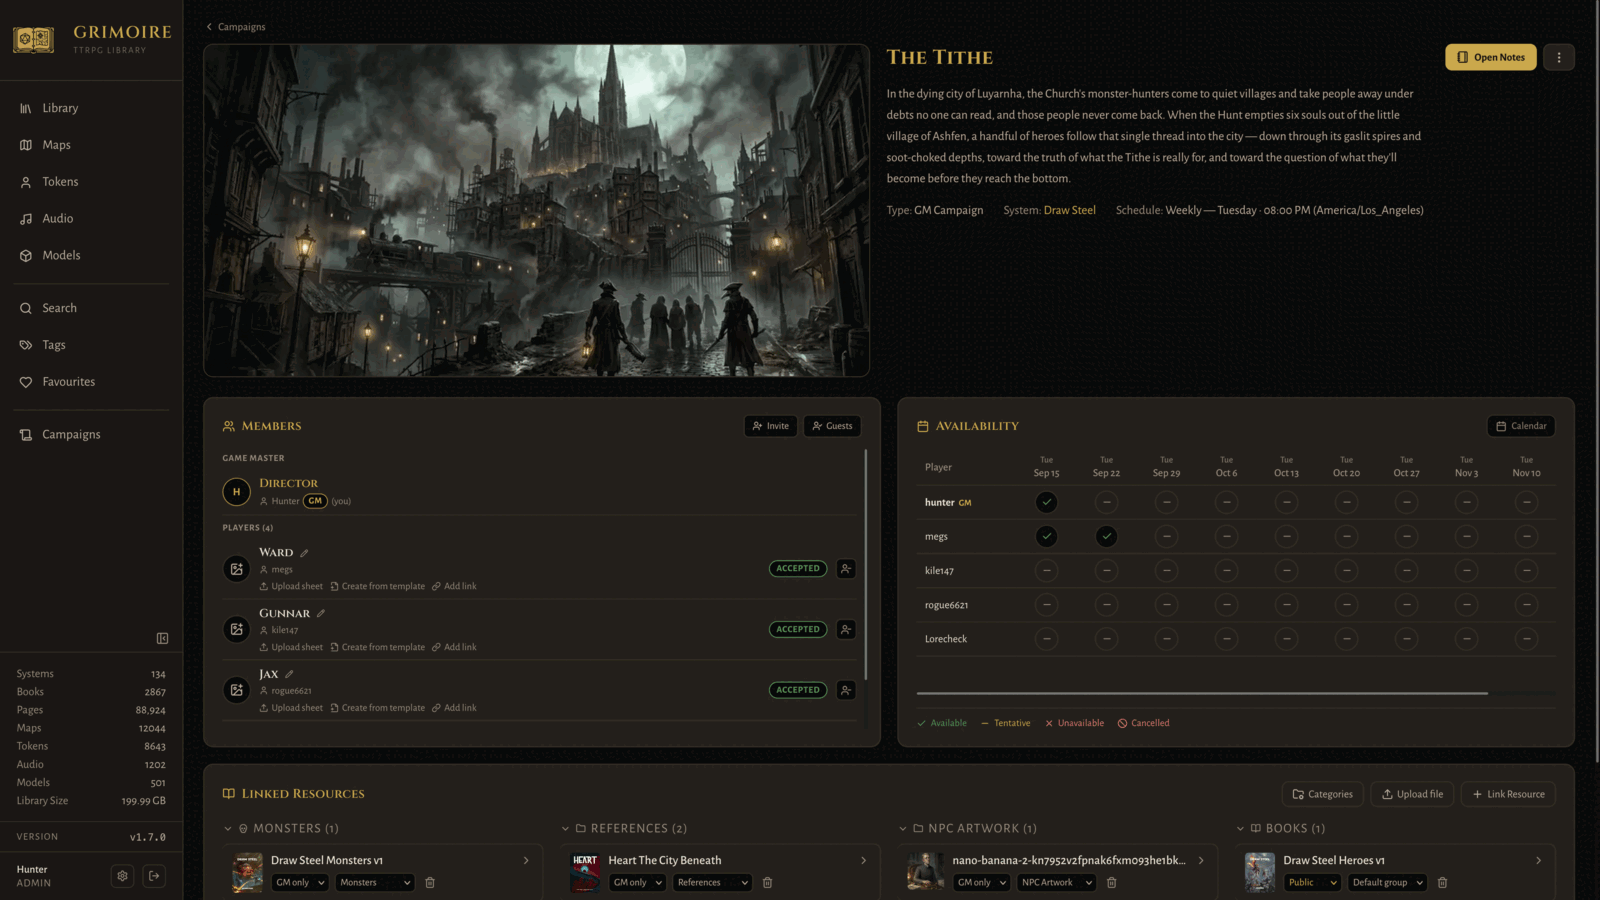Click Draw Steel Monsters v1 thumbnail
Image resolution: width=1600 pixels, height=900 pixels.
click(x=247, y=872)
